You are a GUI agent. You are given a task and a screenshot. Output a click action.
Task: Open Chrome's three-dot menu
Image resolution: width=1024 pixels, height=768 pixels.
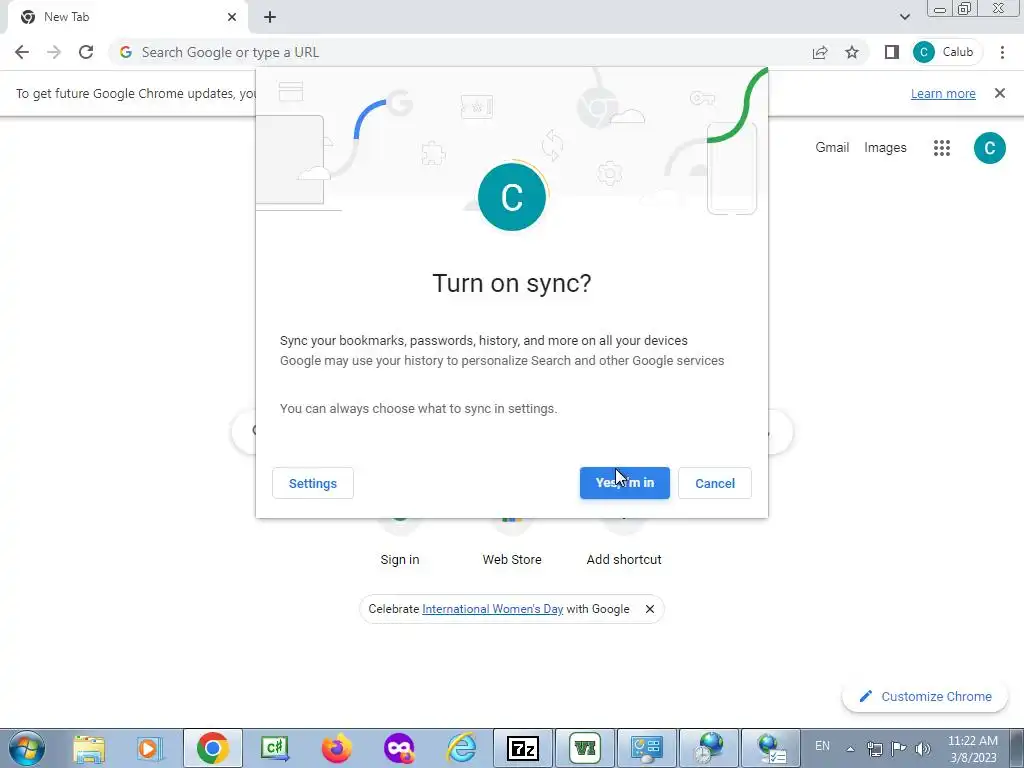1002,52
